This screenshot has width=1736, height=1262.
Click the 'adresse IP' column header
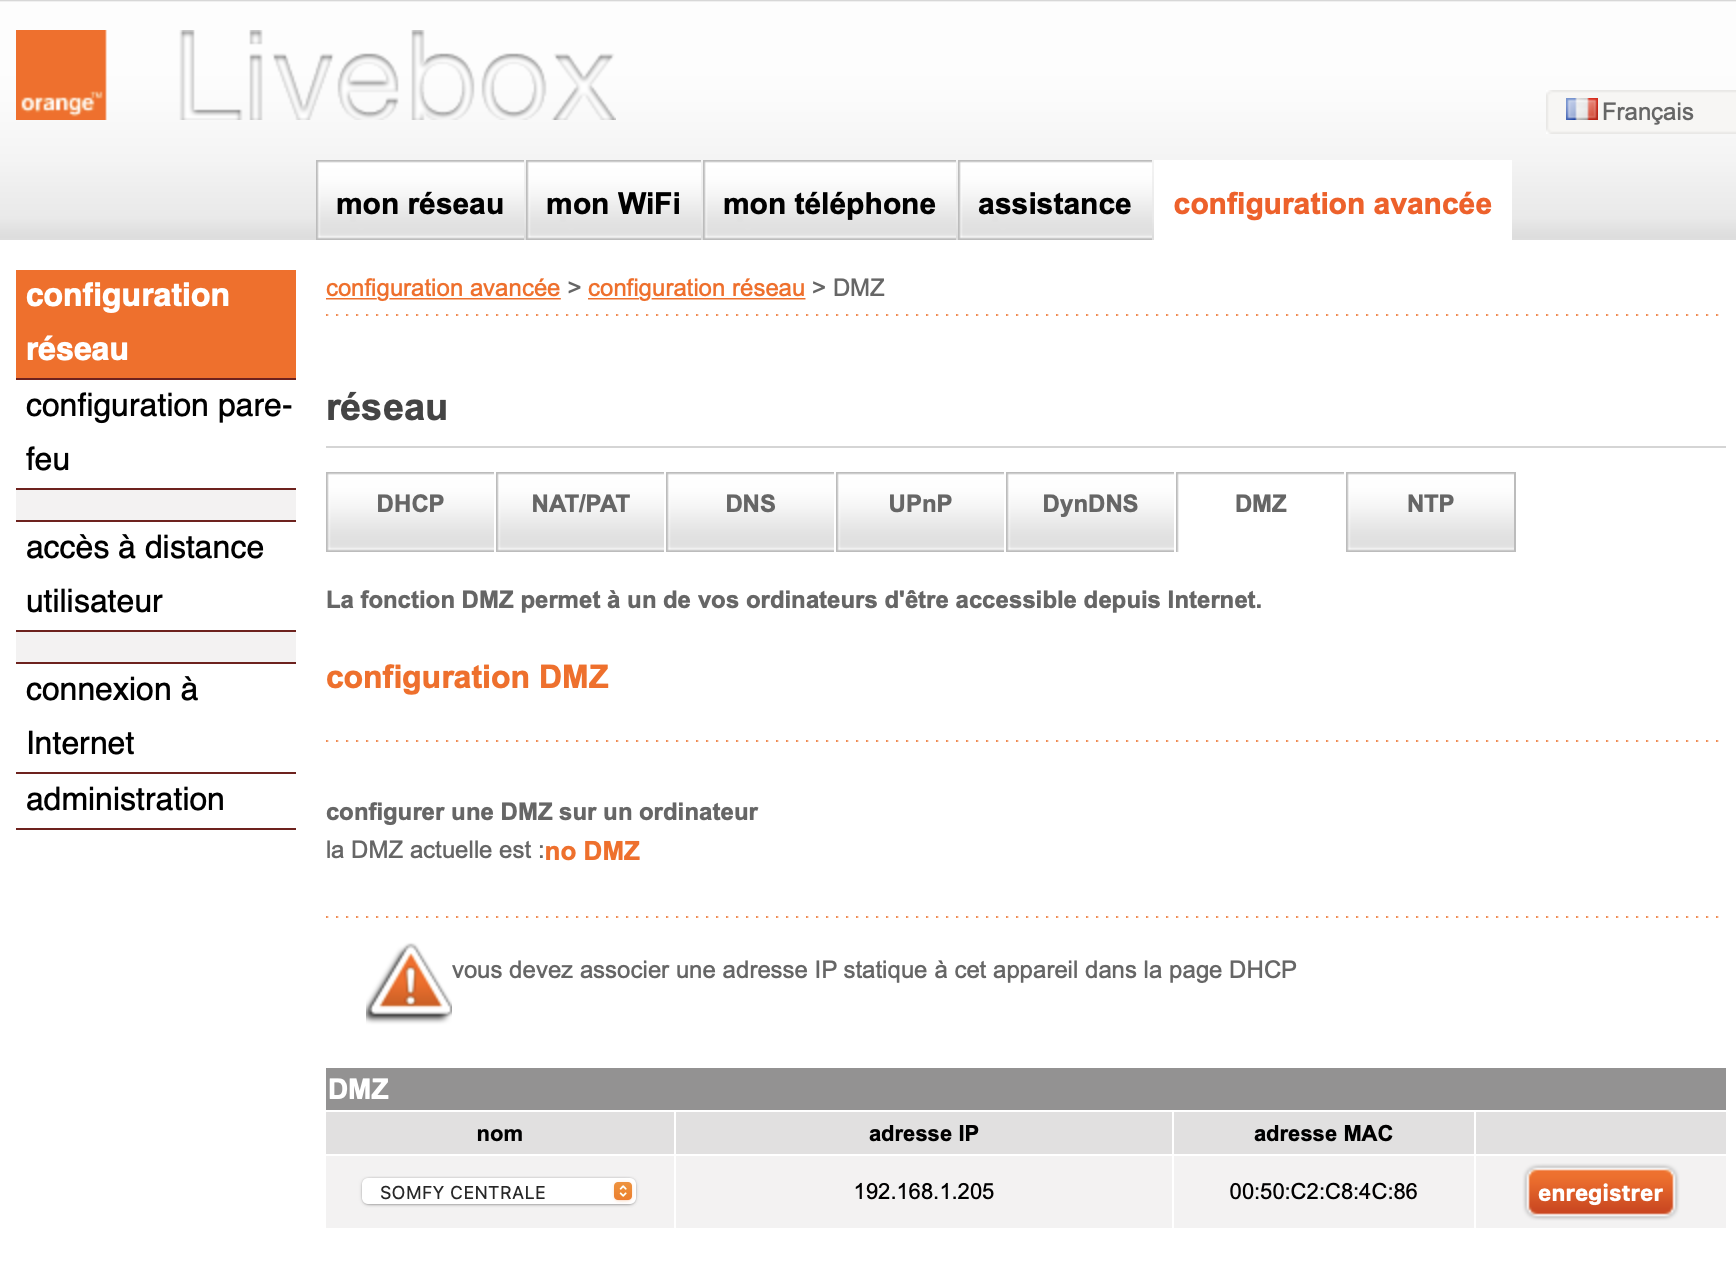click(924, 1133)
